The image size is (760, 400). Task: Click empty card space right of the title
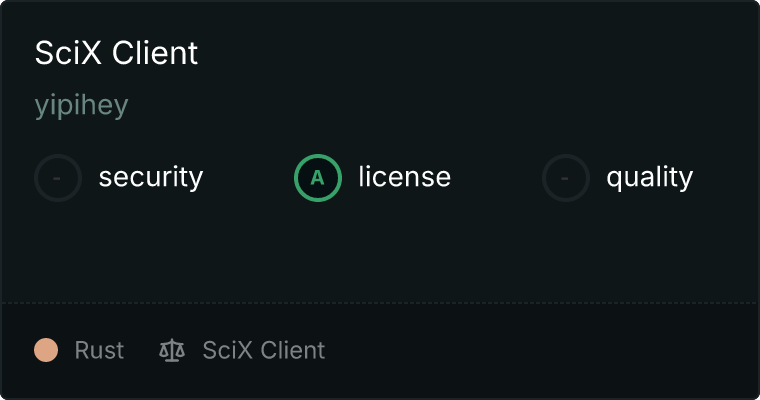click(x=480, y=53)
